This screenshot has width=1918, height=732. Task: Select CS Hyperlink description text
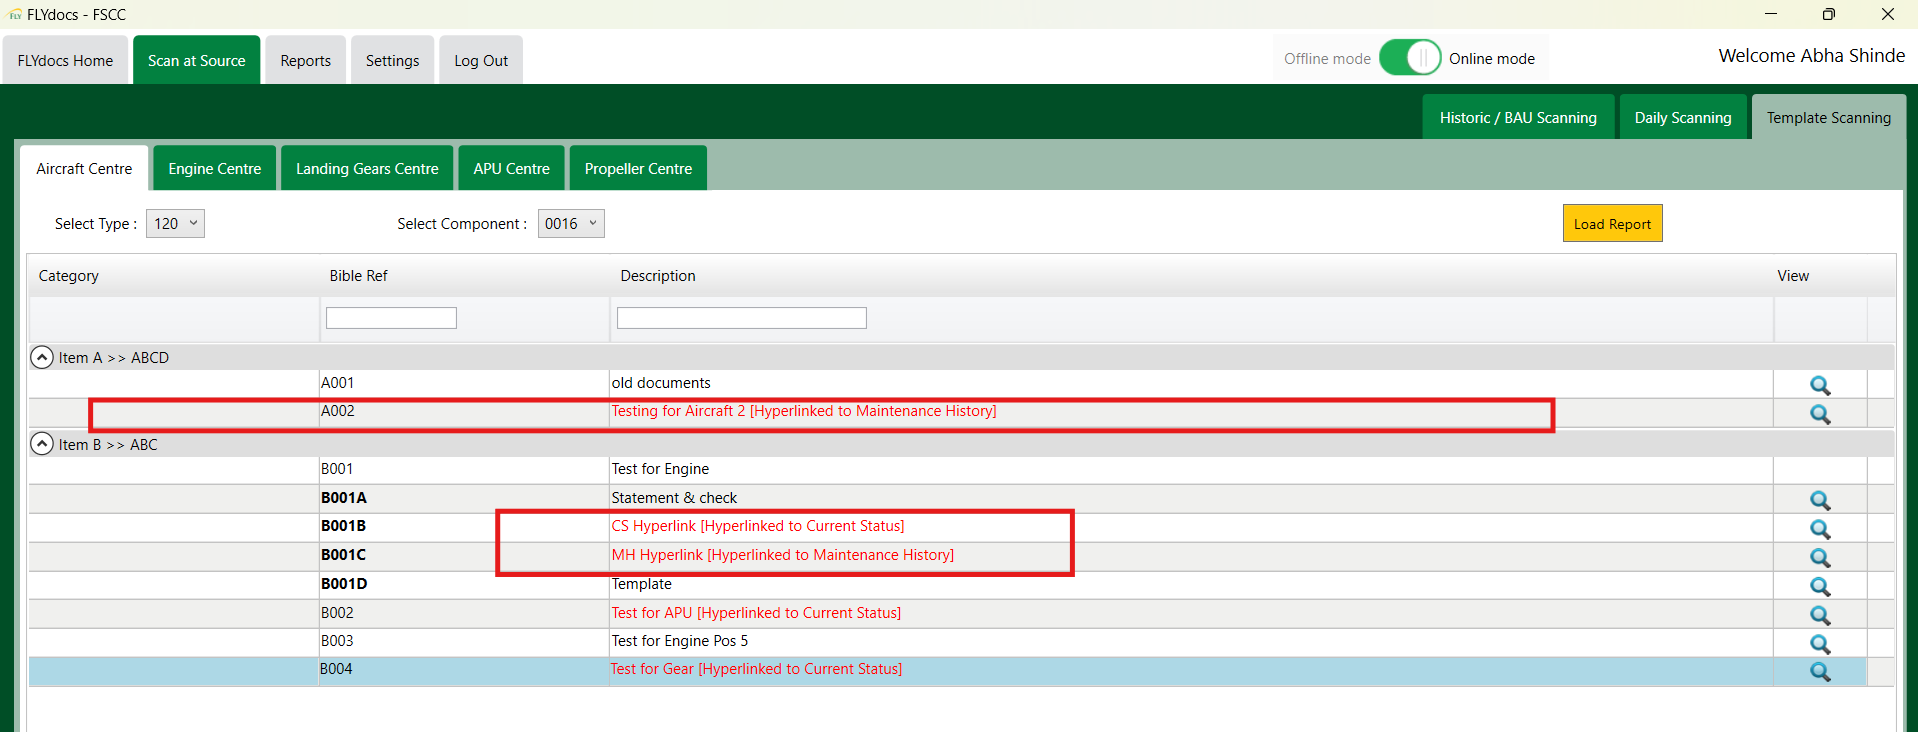pos(758,526)
